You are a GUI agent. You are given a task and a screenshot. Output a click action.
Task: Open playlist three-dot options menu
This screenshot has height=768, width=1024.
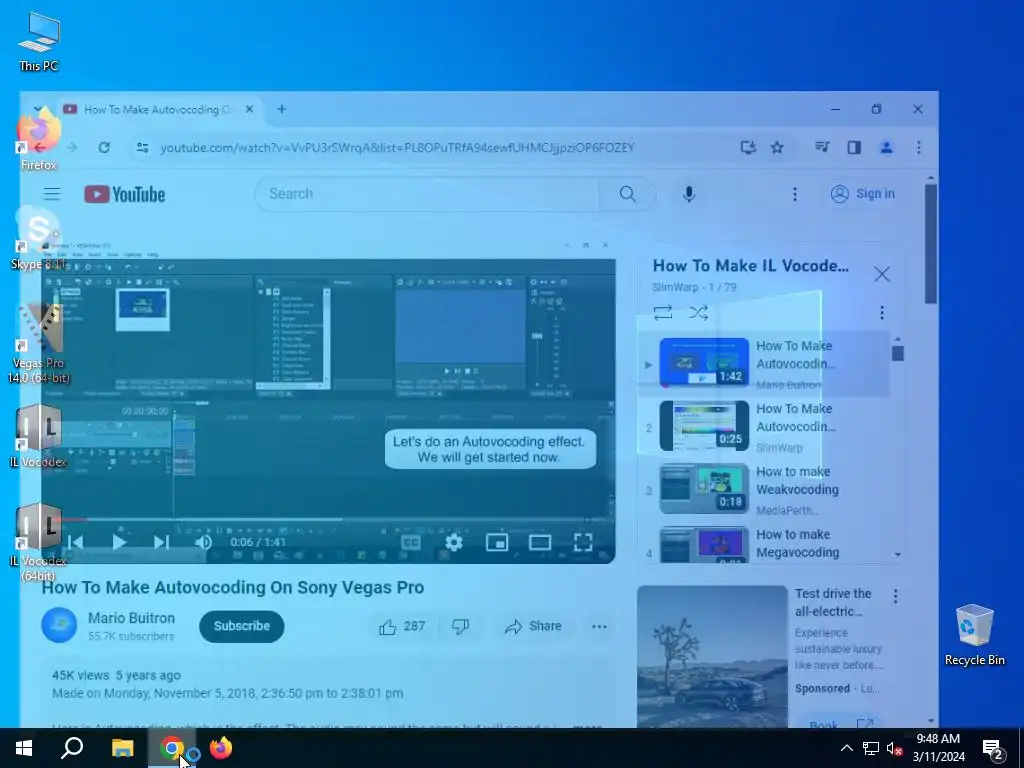click(x=882, y=313)
